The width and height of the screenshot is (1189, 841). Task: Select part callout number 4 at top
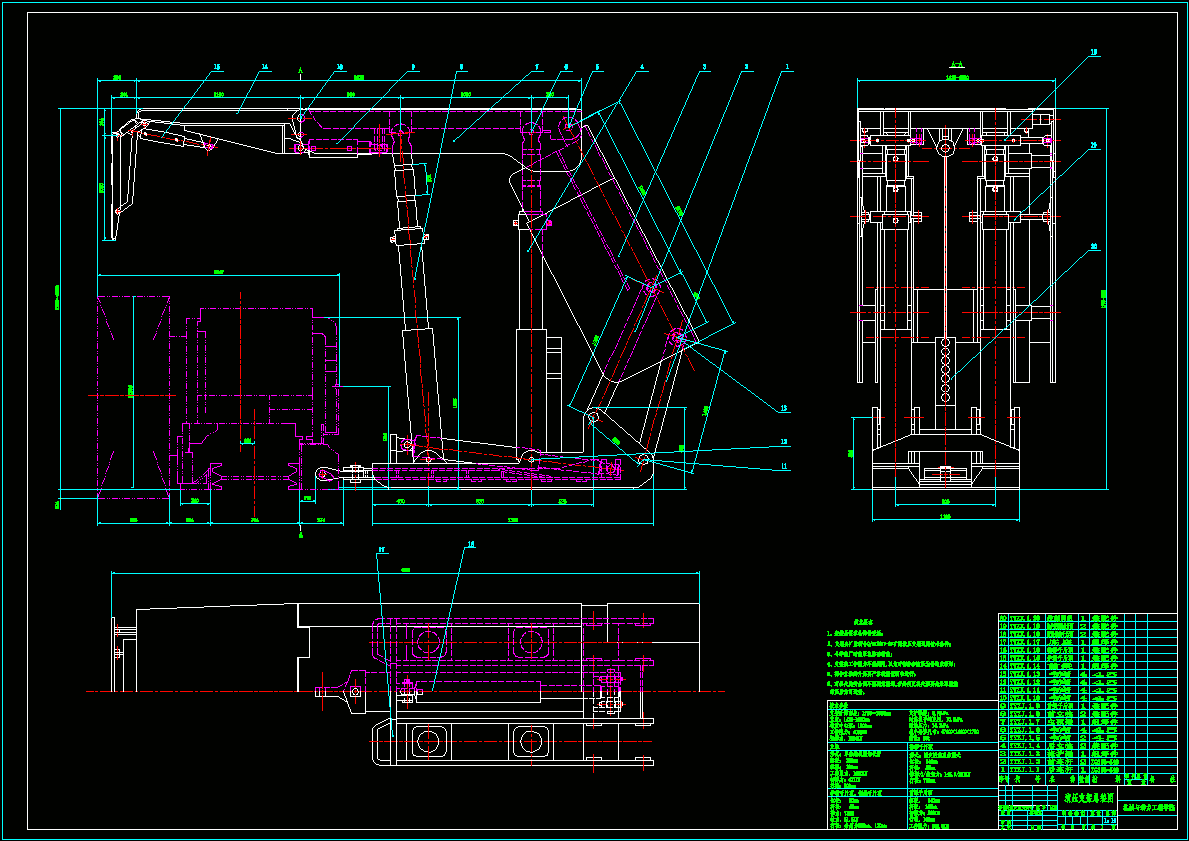(642, 67)
